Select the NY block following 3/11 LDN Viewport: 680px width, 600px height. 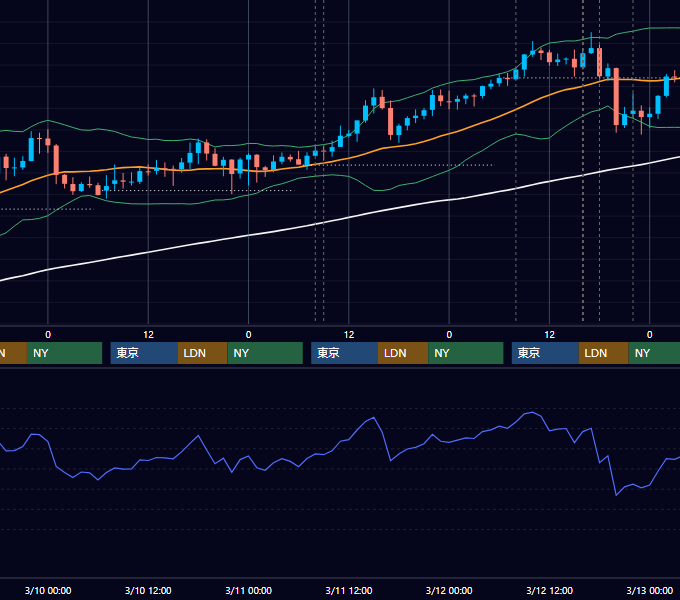pos(466,353)
